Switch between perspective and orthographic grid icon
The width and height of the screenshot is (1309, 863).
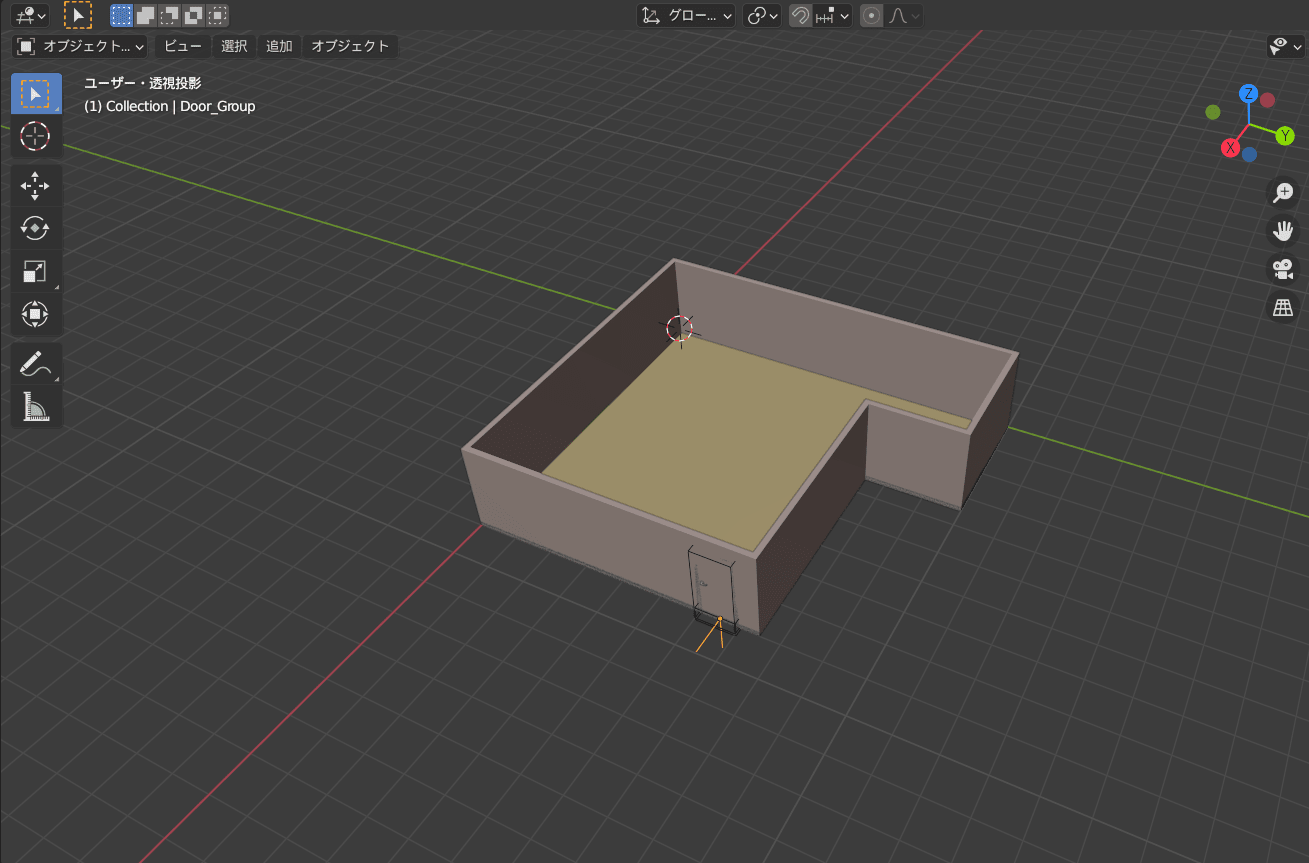pyautogui.click(x=1282, y=307)
